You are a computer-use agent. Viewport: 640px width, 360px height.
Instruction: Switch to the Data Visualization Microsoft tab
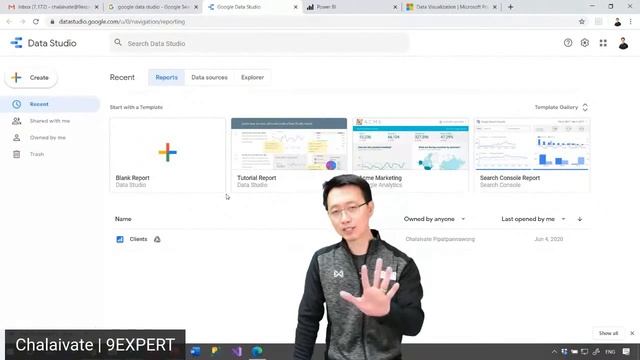point(451,7)
